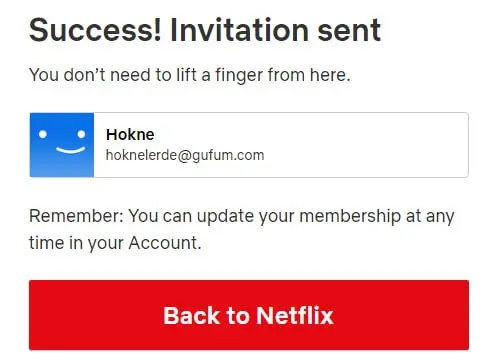493x364 pixels.
Task: Click 'Invitation sent' in the heading
Action: (275, 30)
